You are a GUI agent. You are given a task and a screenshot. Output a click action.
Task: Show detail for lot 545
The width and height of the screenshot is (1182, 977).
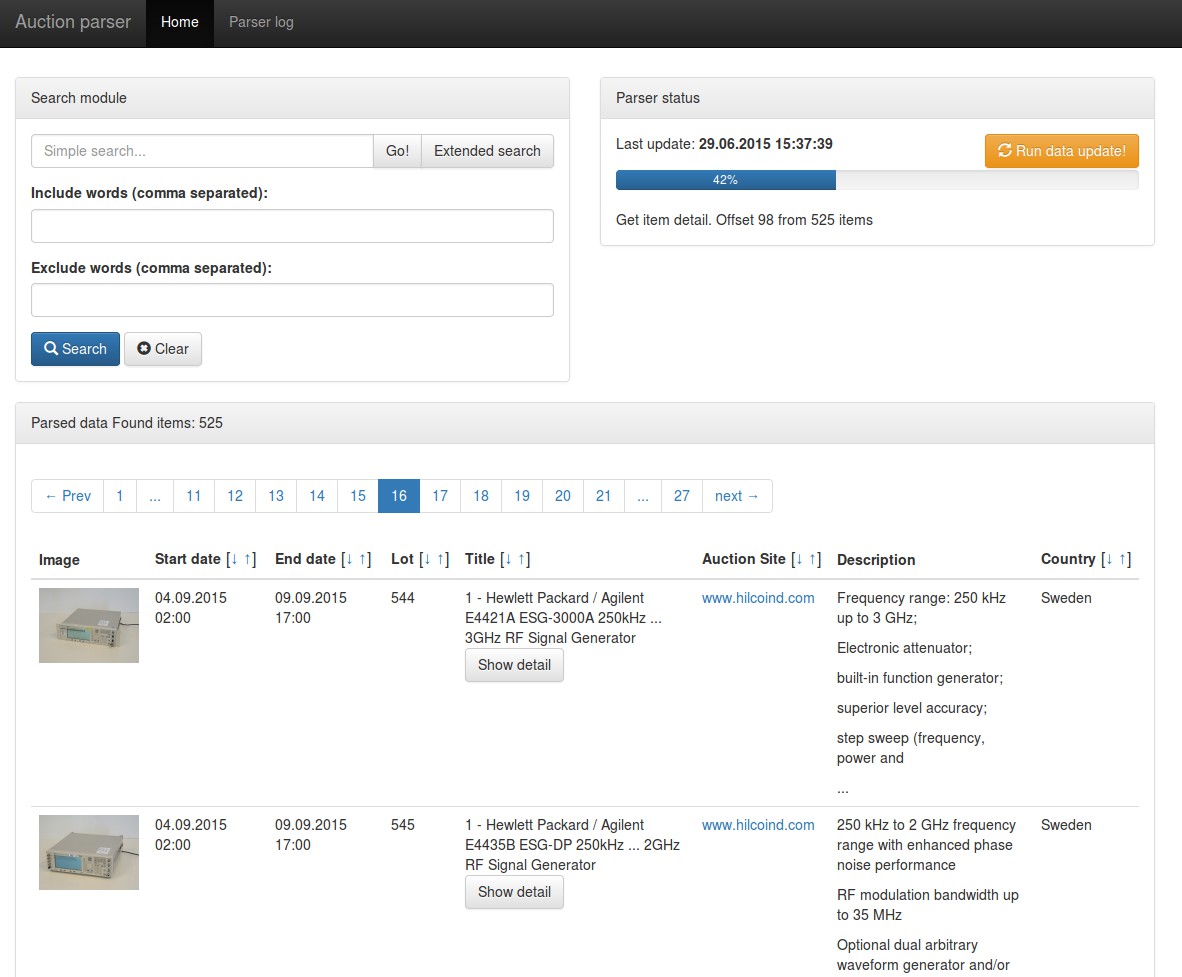click(x=514, y=892)
